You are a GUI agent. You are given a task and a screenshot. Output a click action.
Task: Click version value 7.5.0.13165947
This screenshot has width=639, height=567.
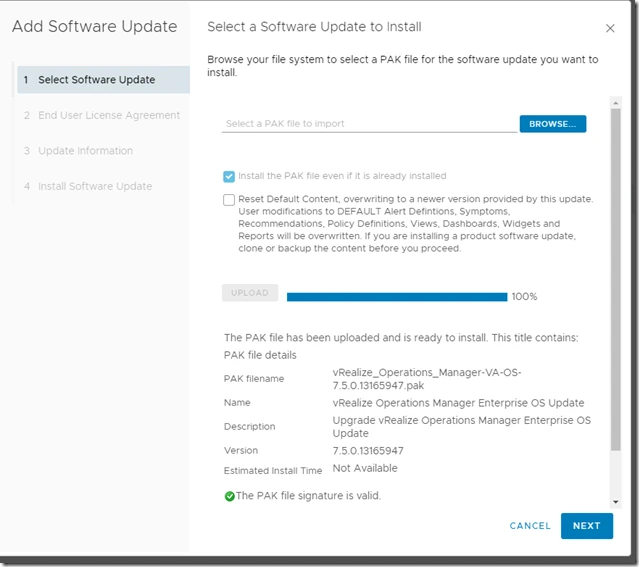[368, 451]
